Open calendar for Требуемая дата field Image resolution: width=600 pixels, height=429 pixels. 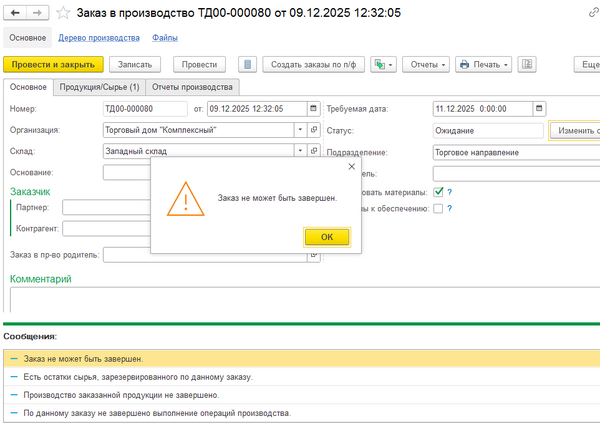(540, 108)
